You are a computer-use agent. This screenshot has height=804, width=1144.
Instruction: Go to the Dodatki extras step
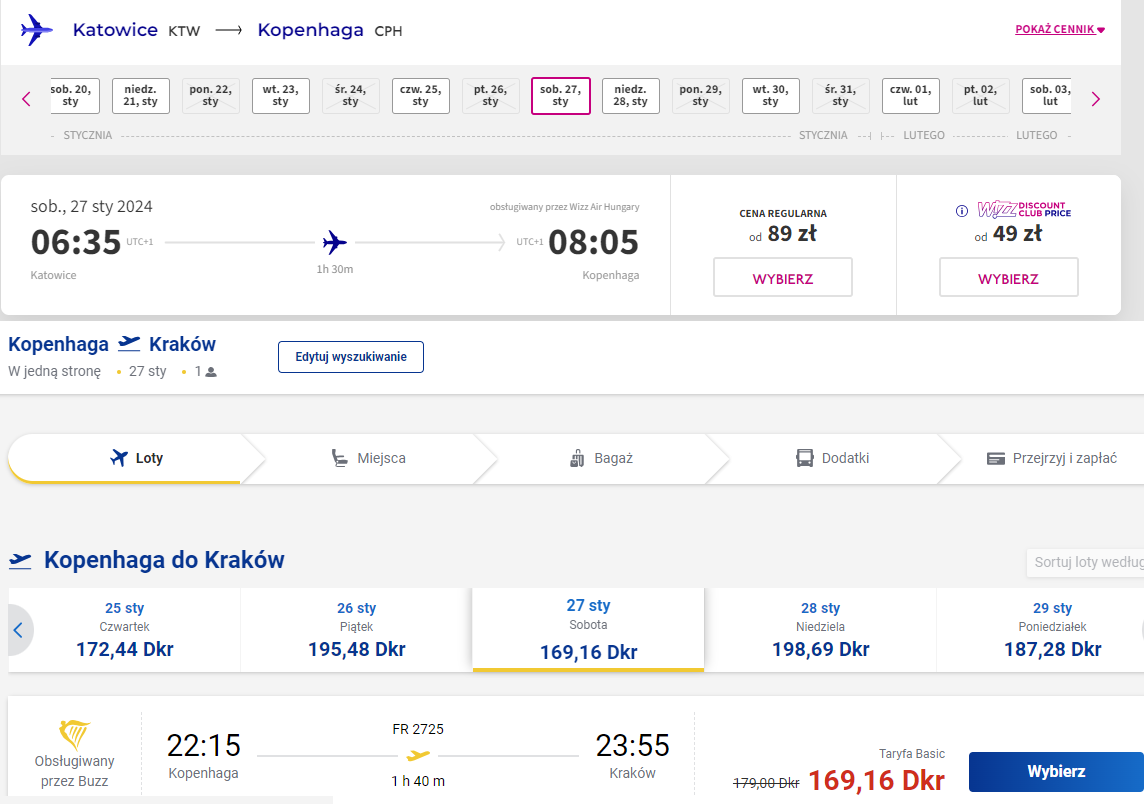tap(832, 458)
